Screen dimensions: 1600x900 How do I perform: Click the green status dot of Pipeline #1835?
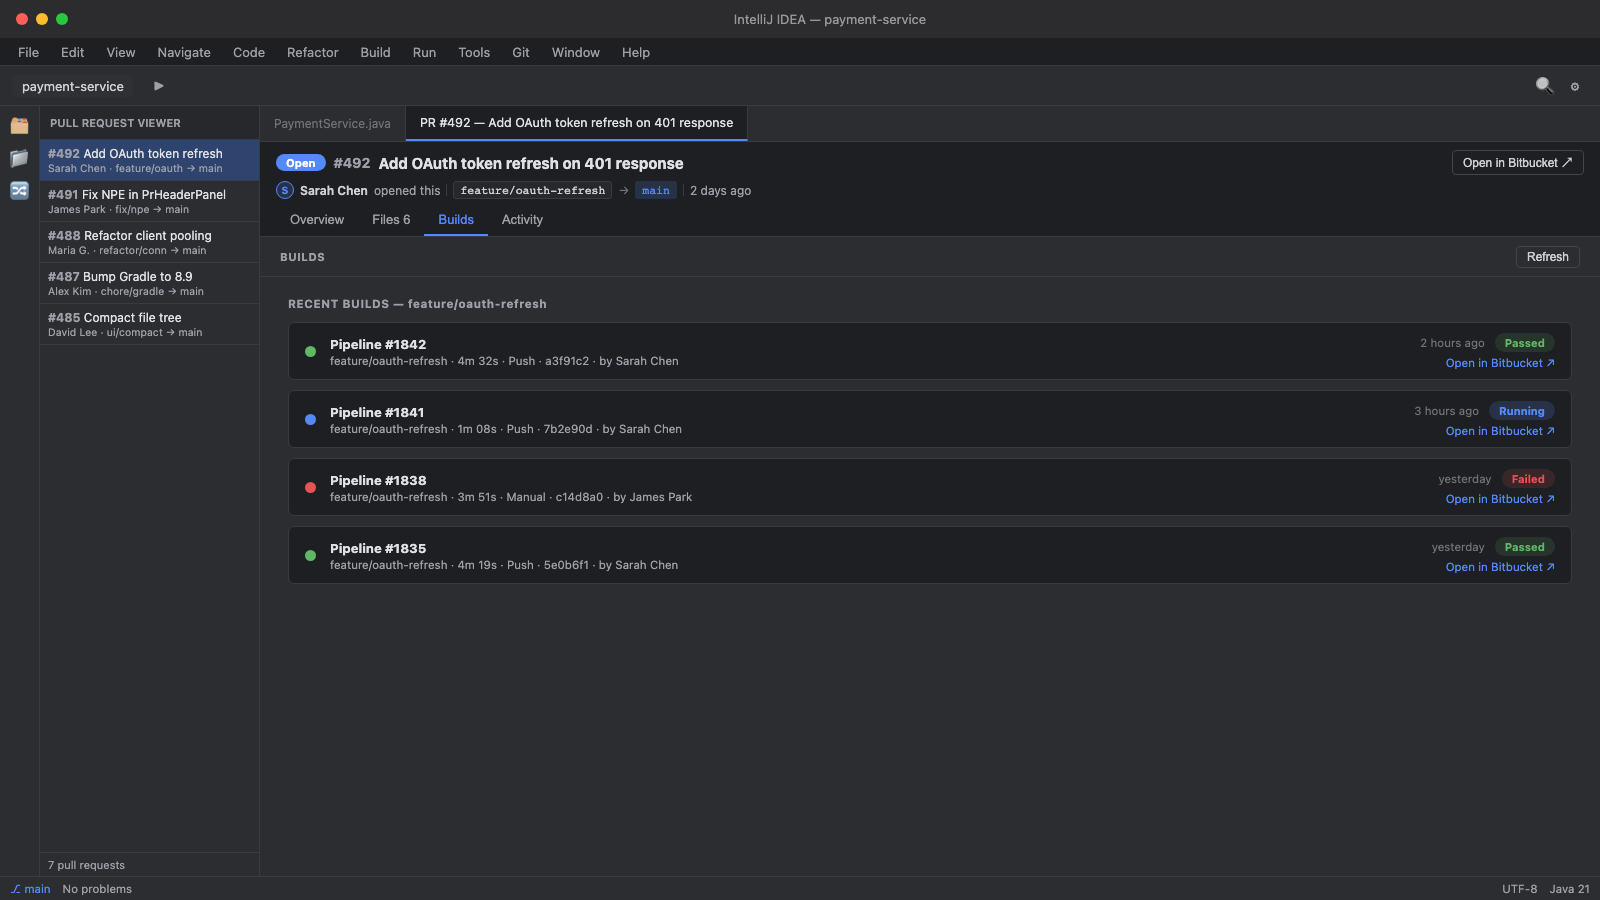point(310,556)
